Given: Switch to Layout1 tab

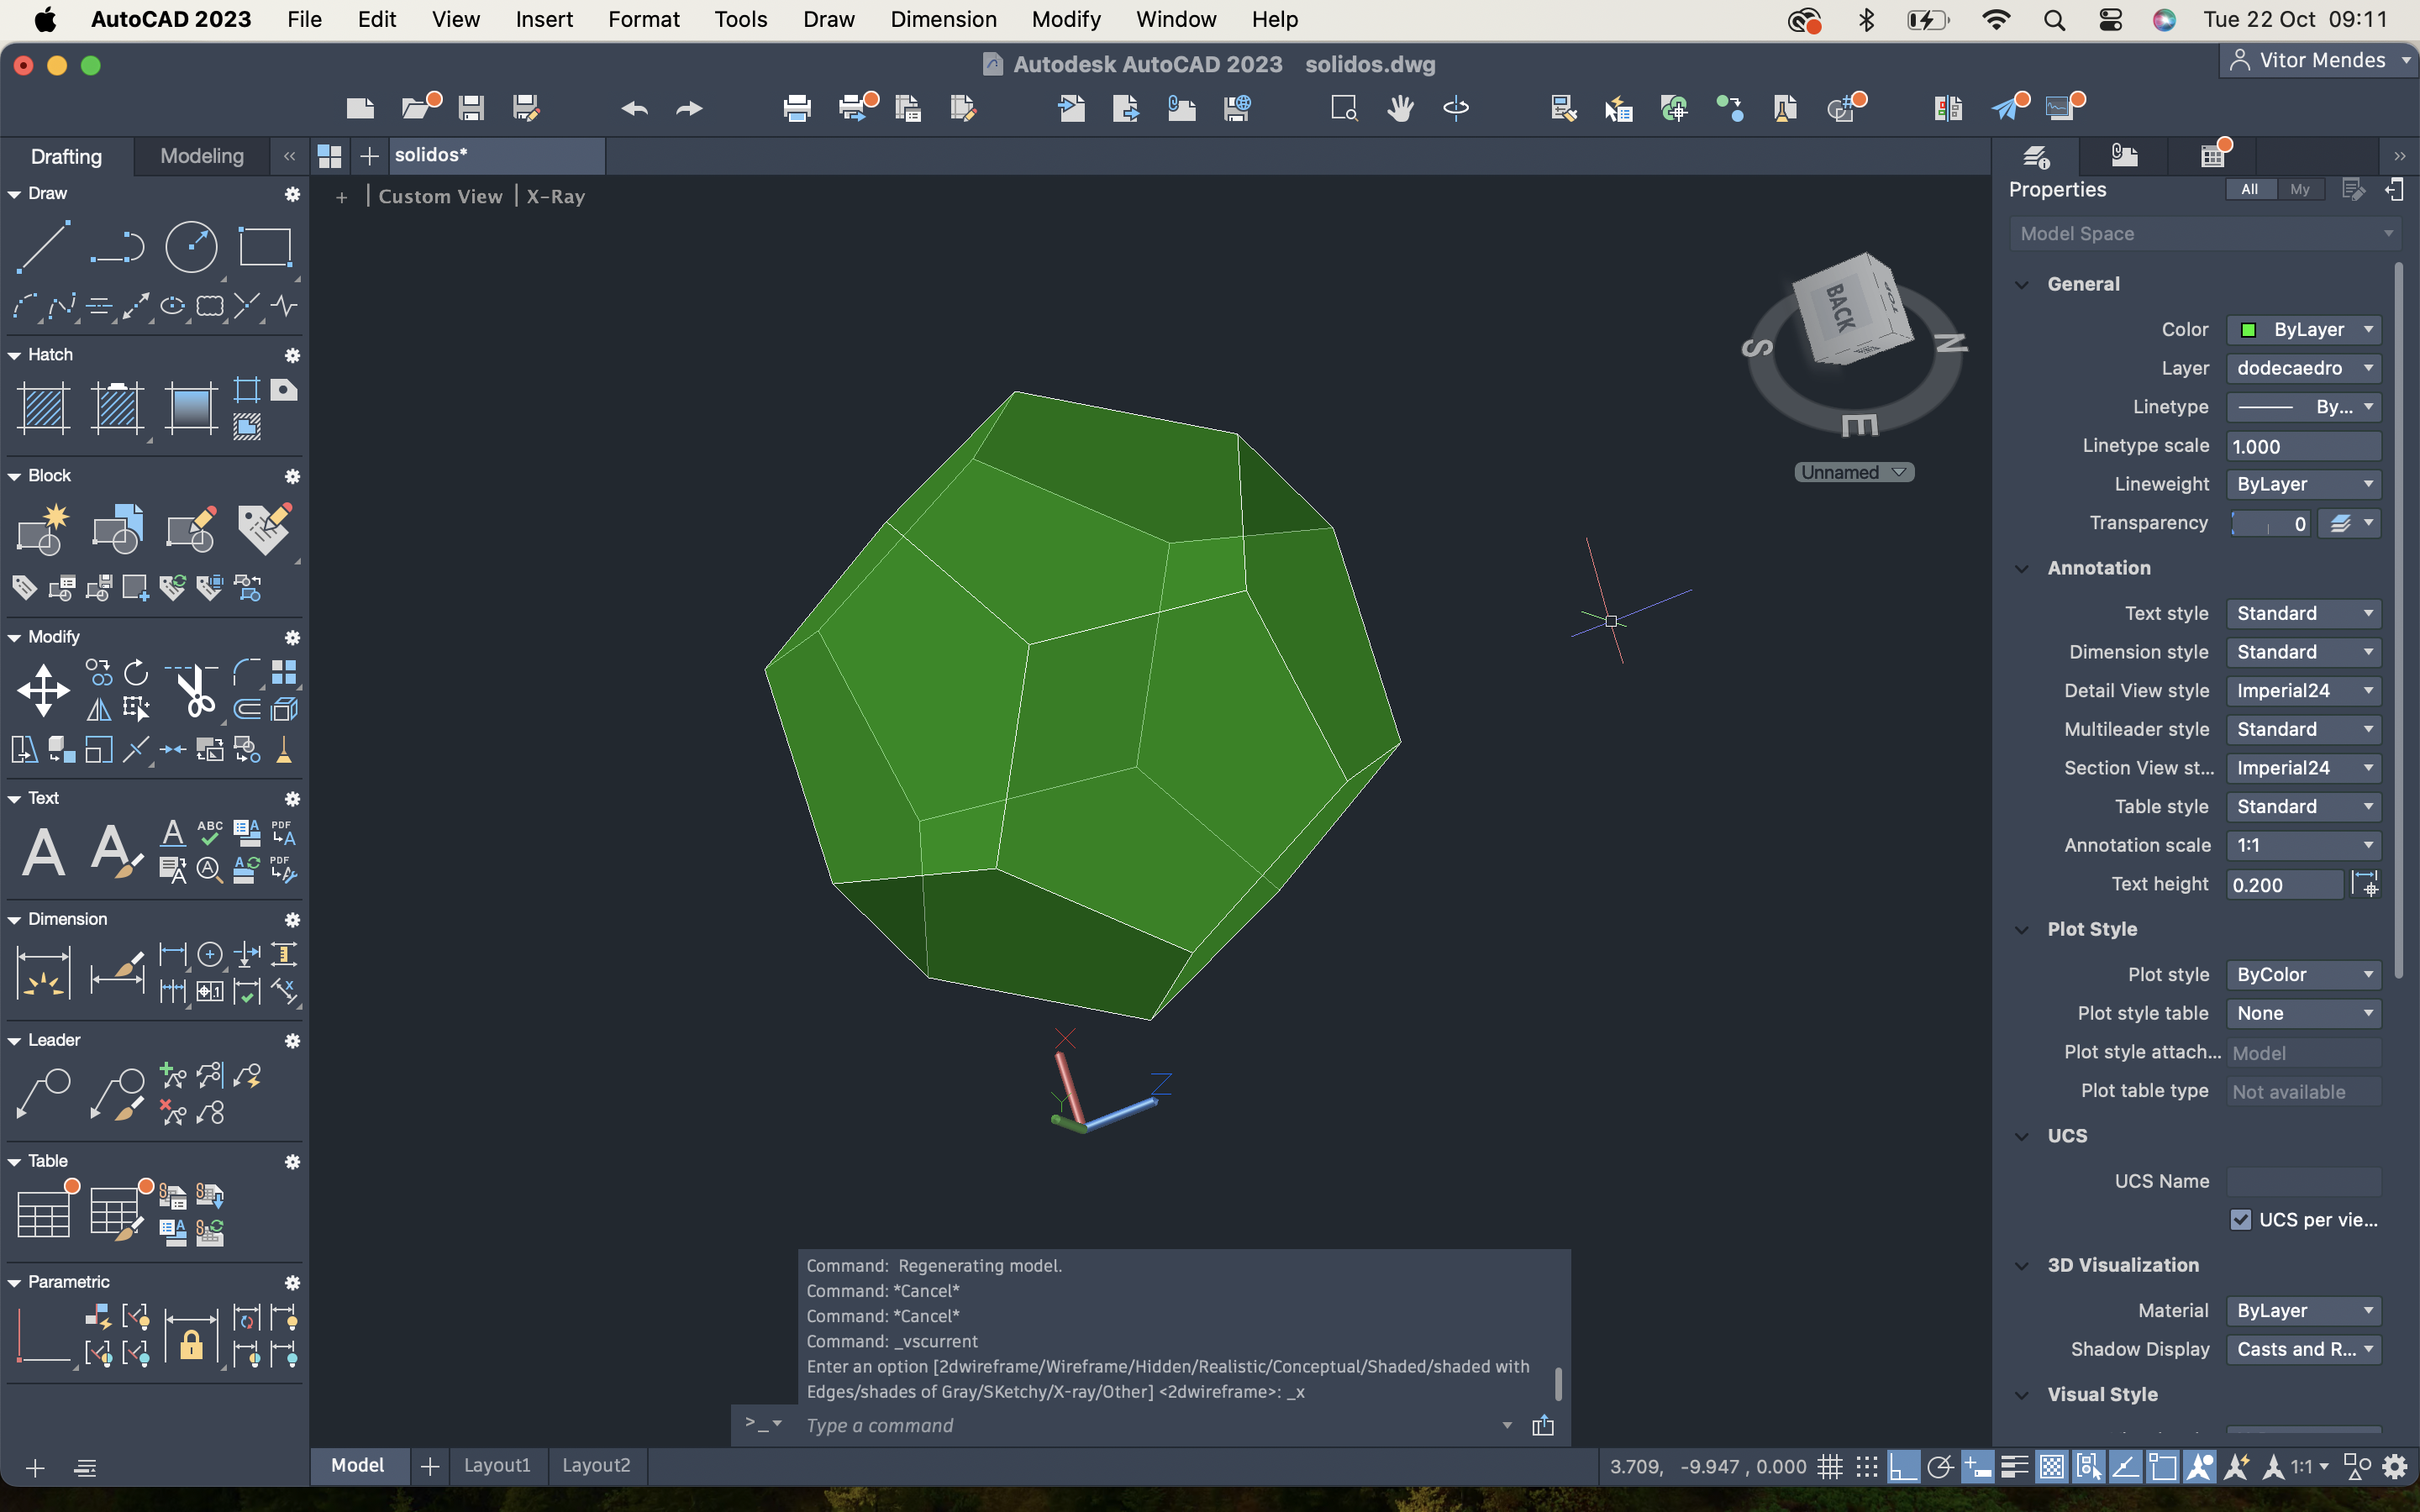Looking at the screenshot, I should click(497, 1465).
